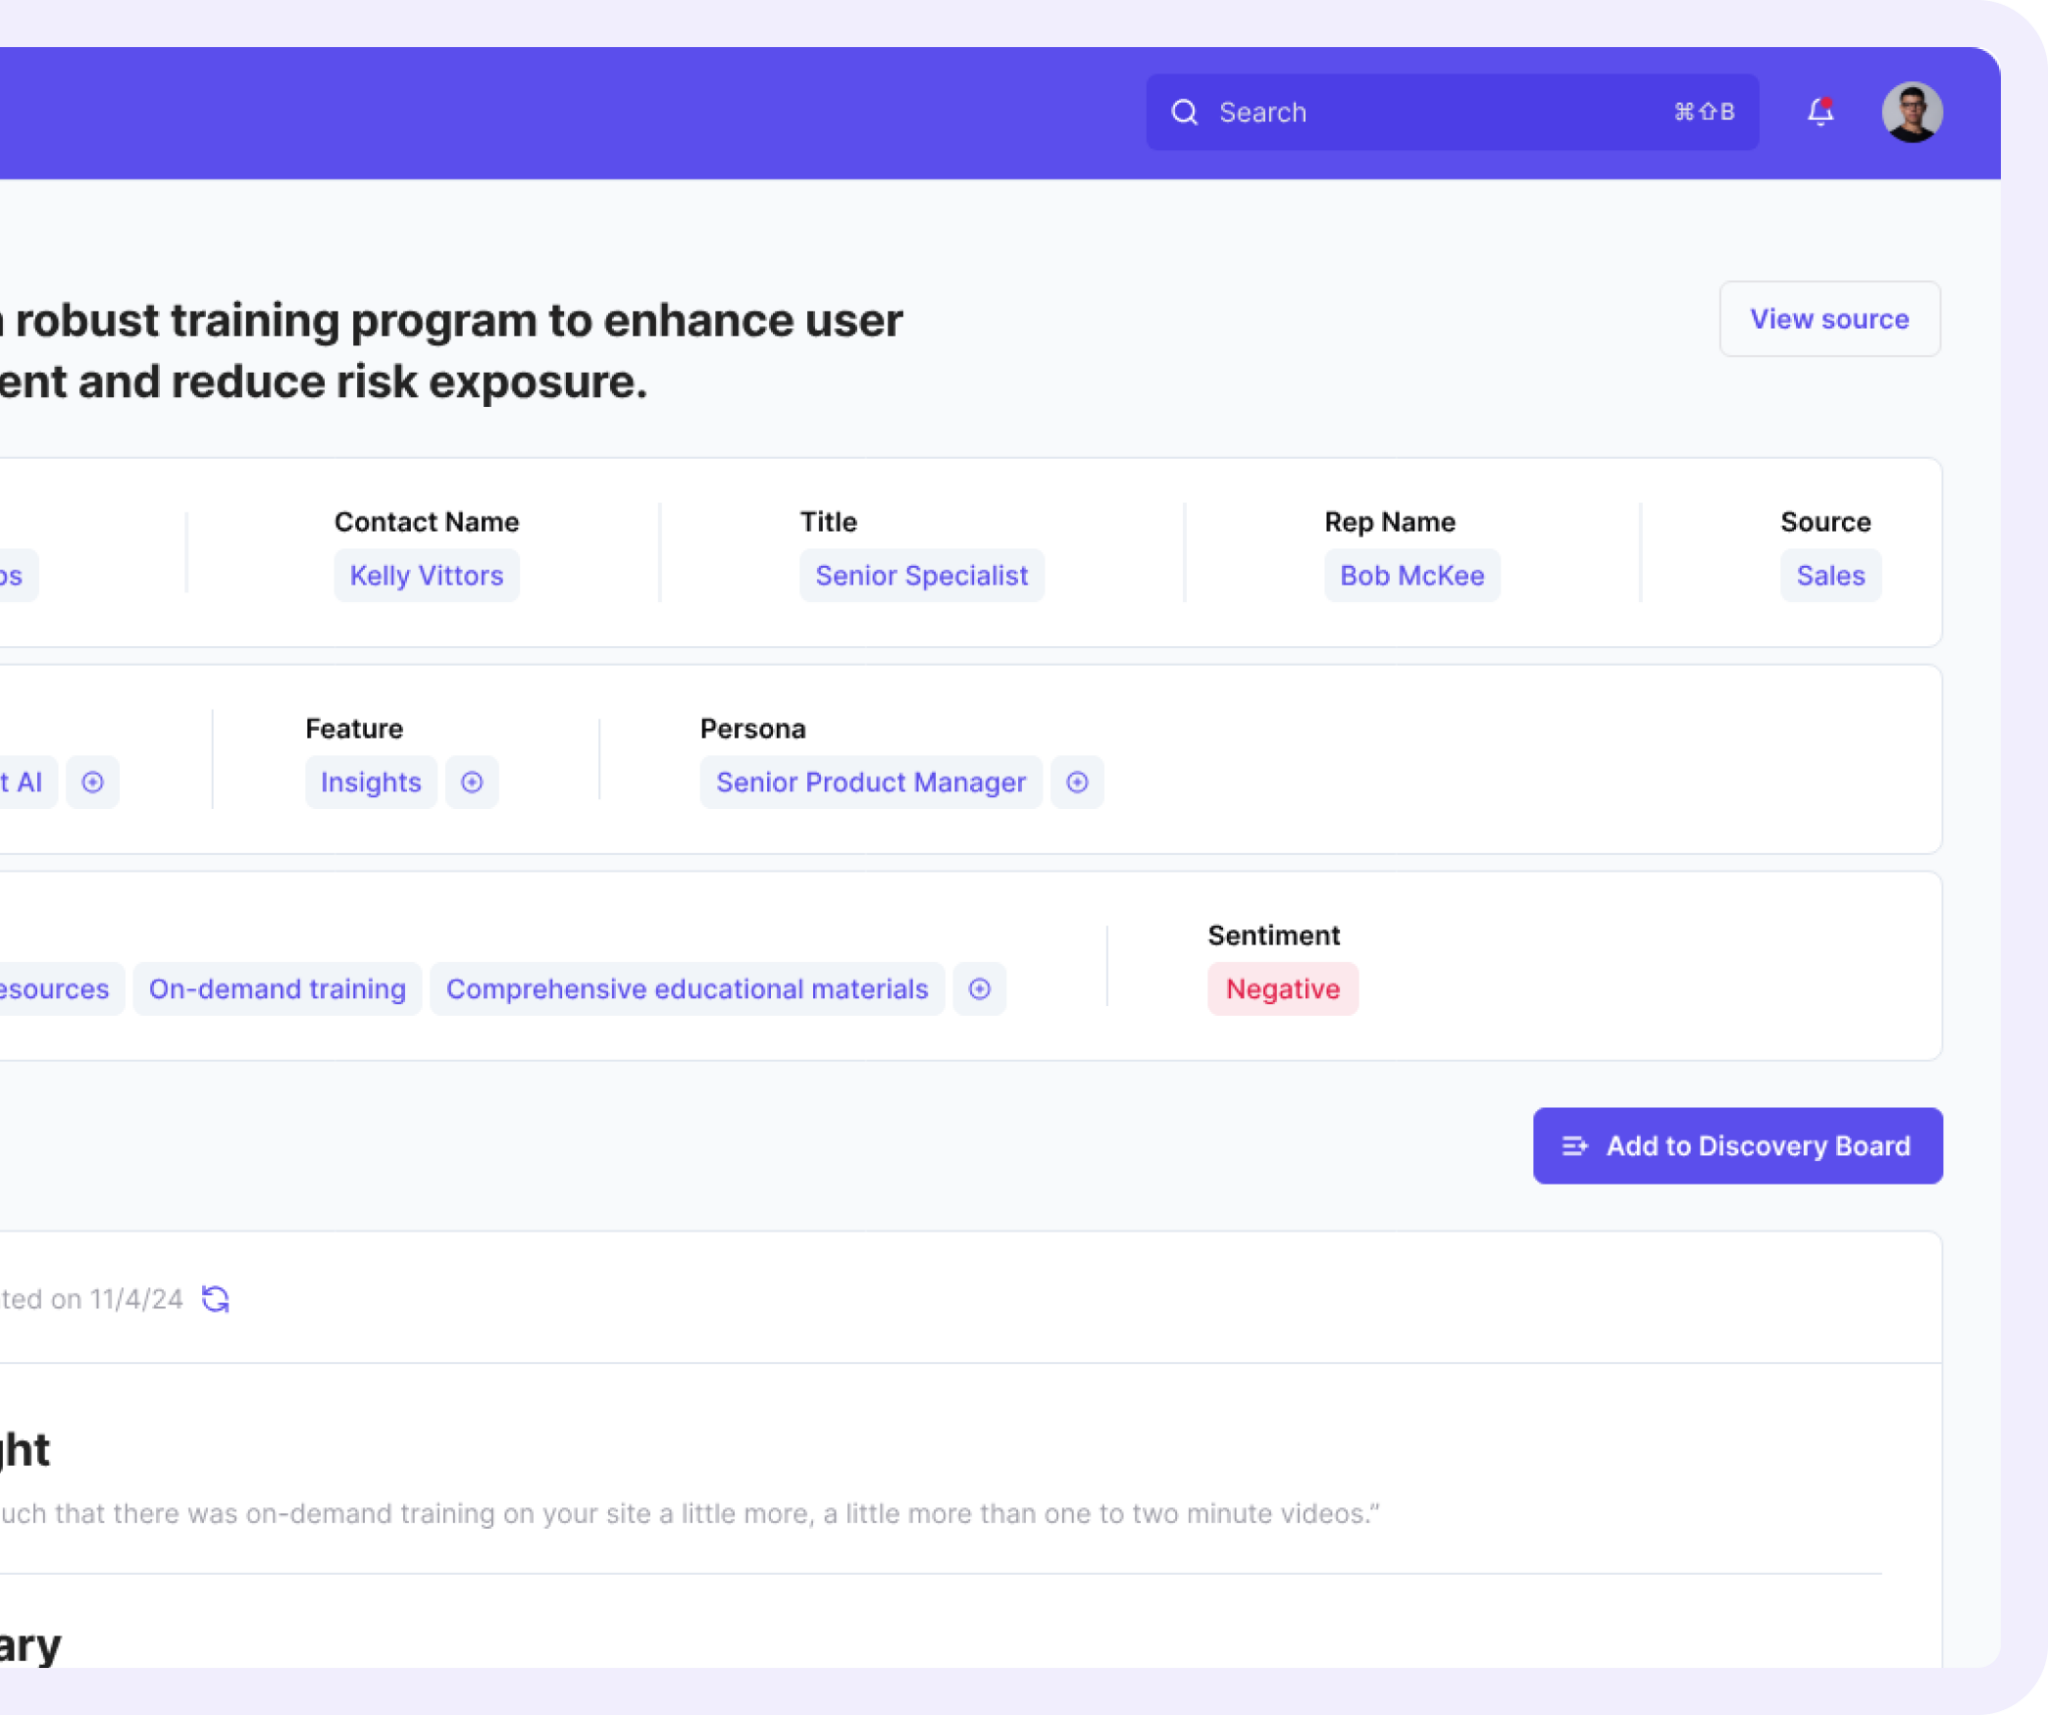Viewport: 2048px width, 1715px height.
Task: Click the add-to-list icon inside Discovery Board button
Action: pyautogui.click(x=1574, y=1146)
